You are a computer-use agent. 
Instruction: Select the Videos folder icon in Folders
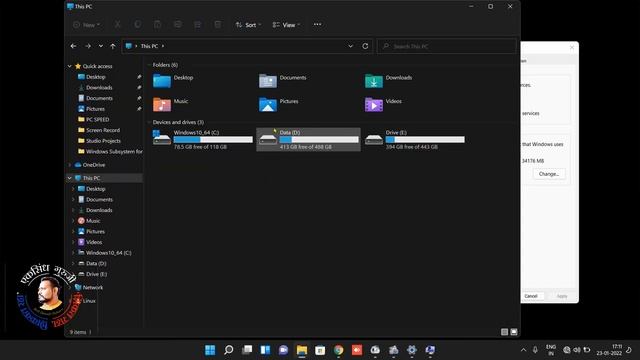point(374,104)
